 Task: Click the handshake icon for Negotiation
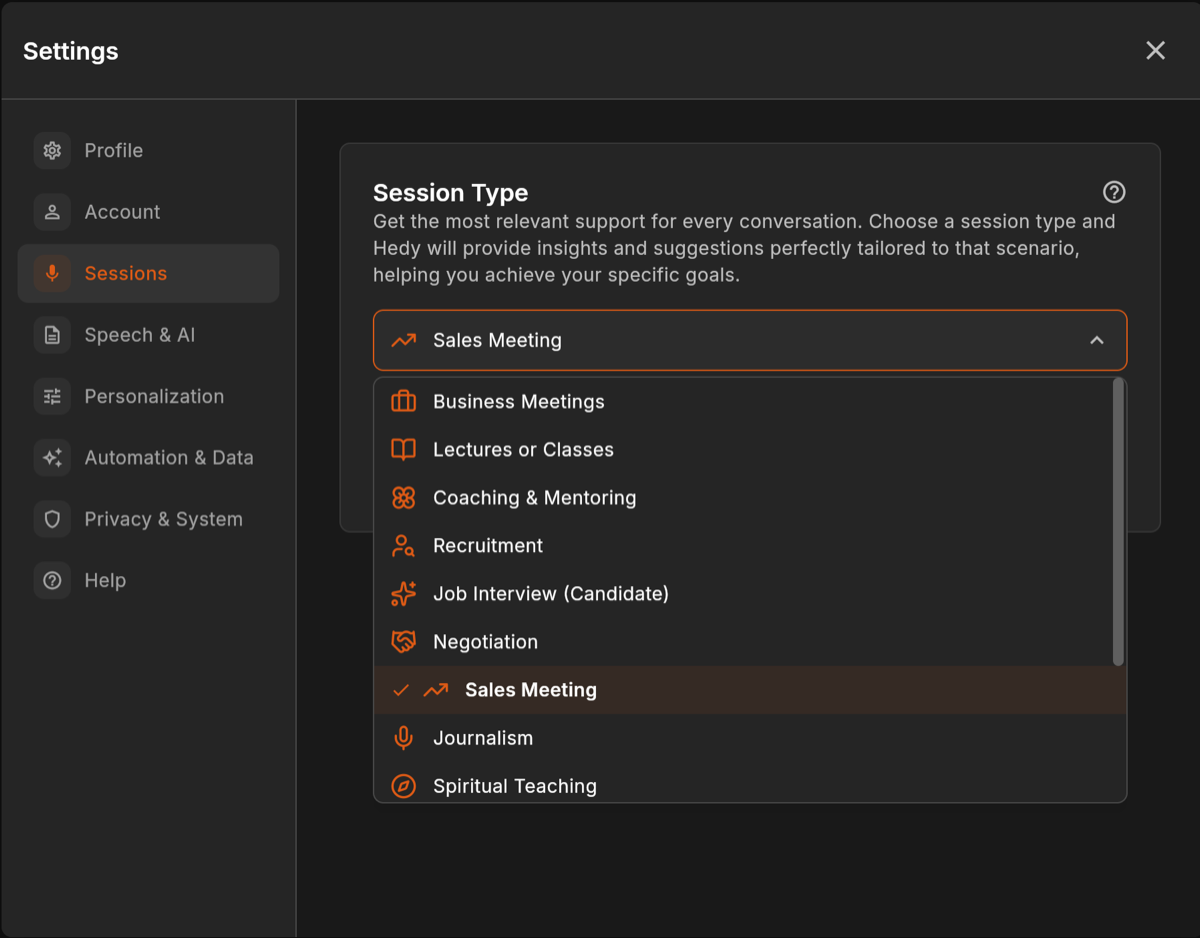(x=403, y=642)
